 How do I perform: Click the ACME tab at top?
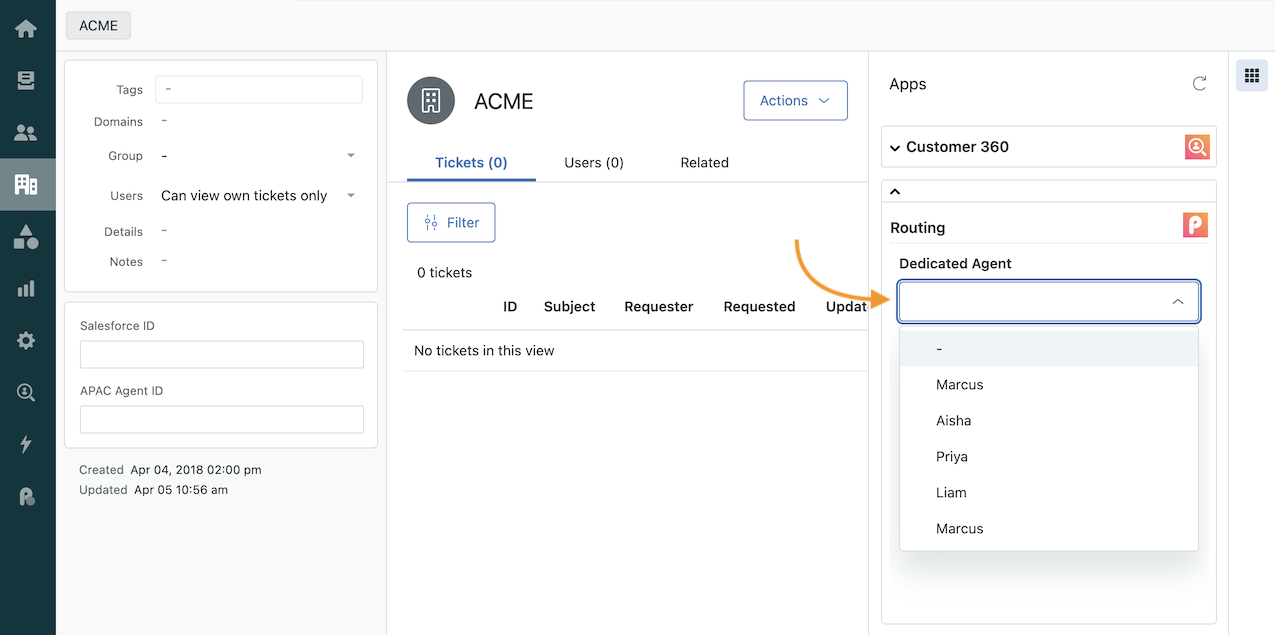coord(98,26)
